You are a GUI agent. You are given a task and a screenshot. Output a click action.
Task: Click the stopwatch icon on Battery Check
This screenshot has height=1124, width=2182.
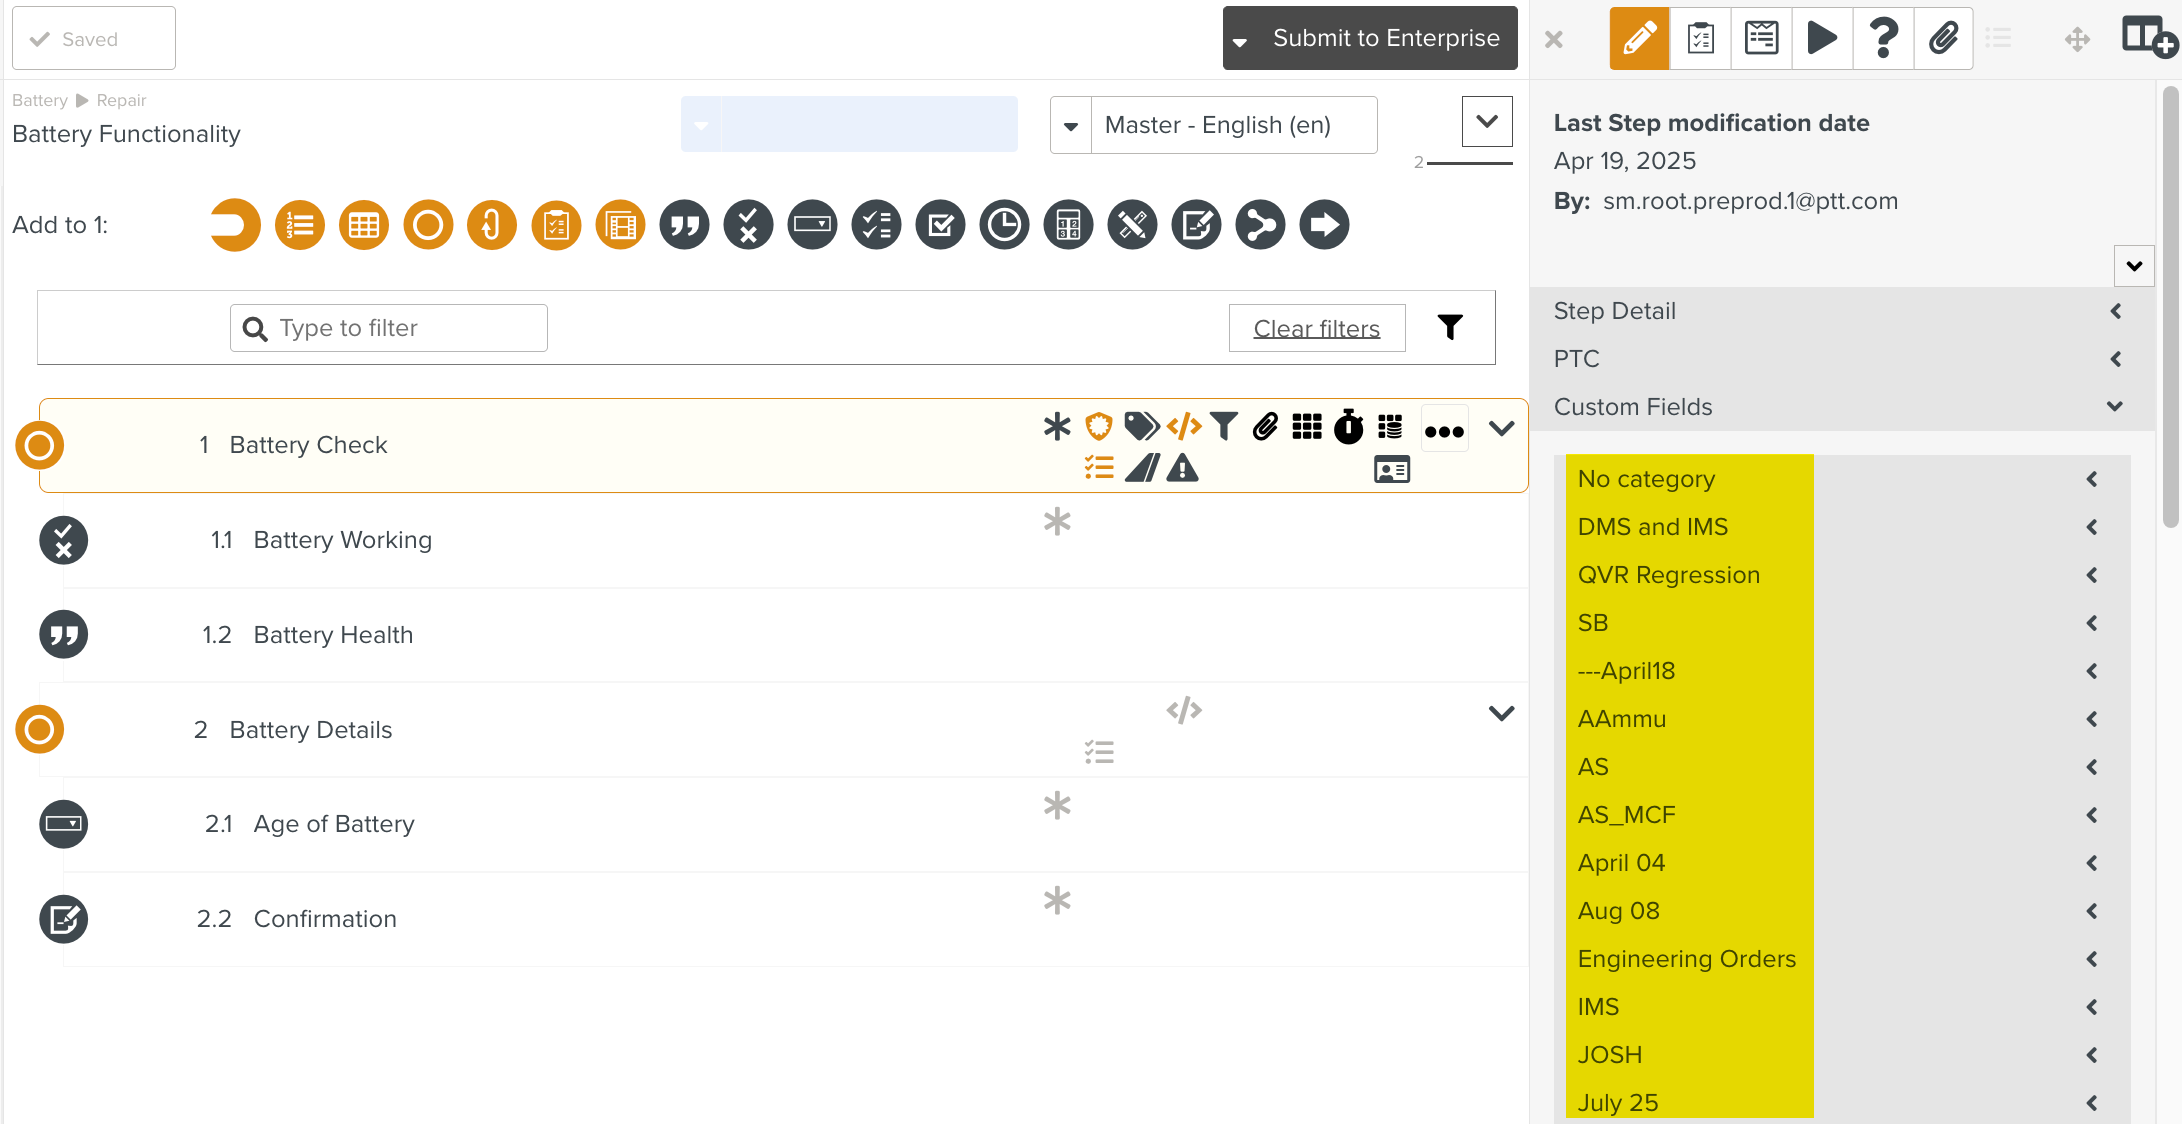[x=1348, y=427]
